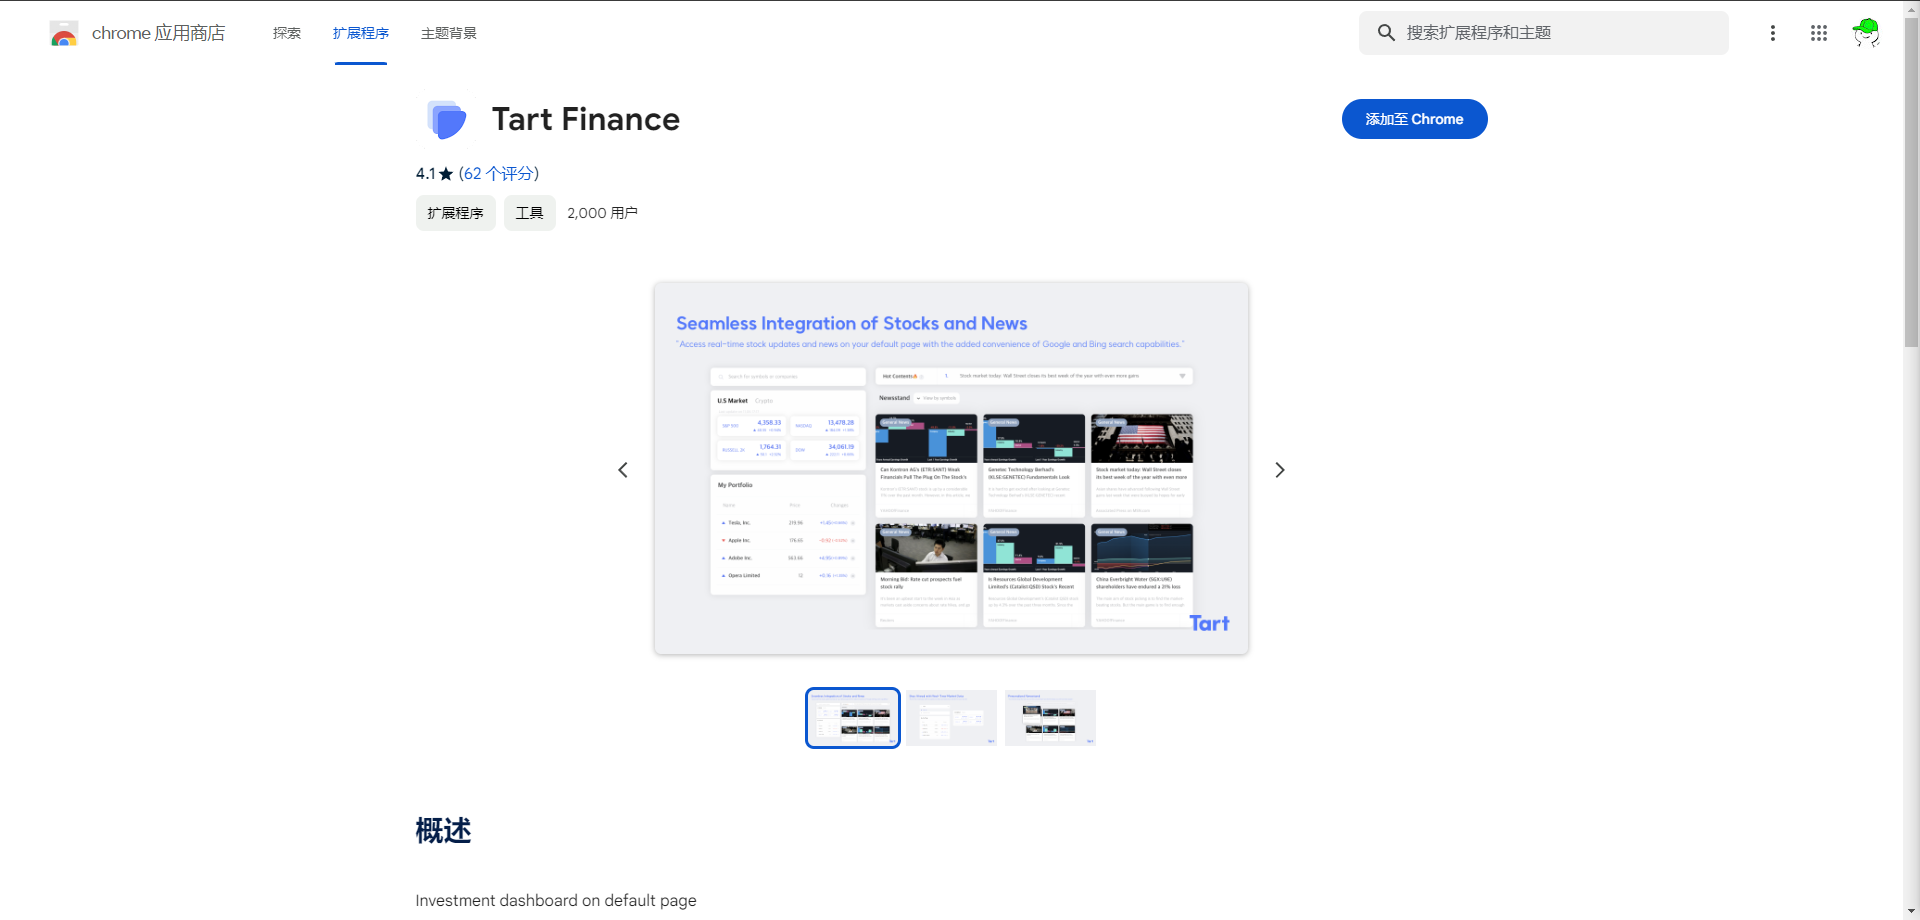
Task: Click Investment dashboard on default page text
Action: (x=556, y=900)
